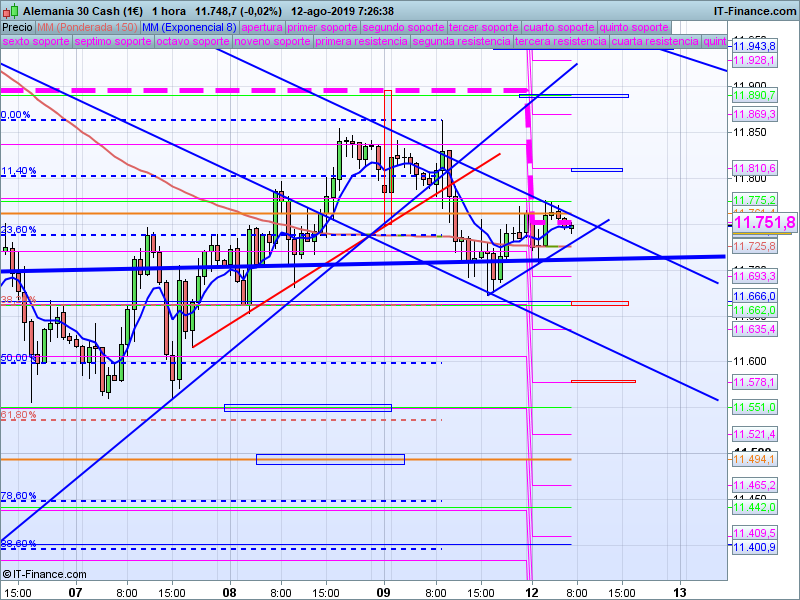This screenshot has height=600, width=800.
Task: Select the septimo soporte label
Action: tap(113, 41)
